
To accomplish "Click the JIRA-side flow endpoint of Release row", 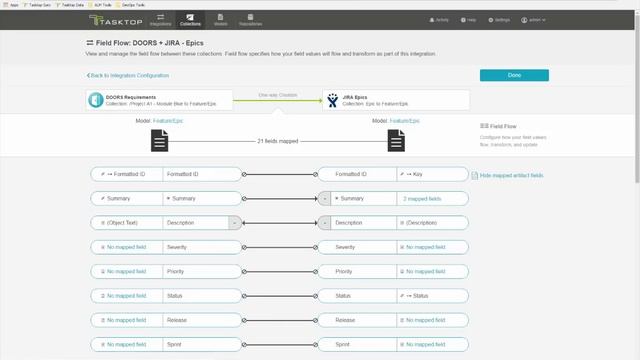I will (x=315, y=320).
